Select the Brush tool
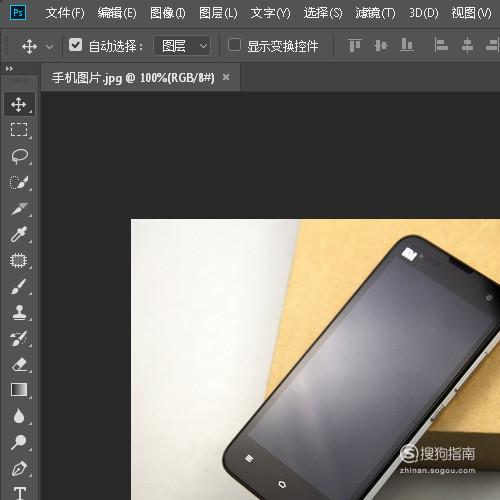500x500 pixels. pos(19,287)
